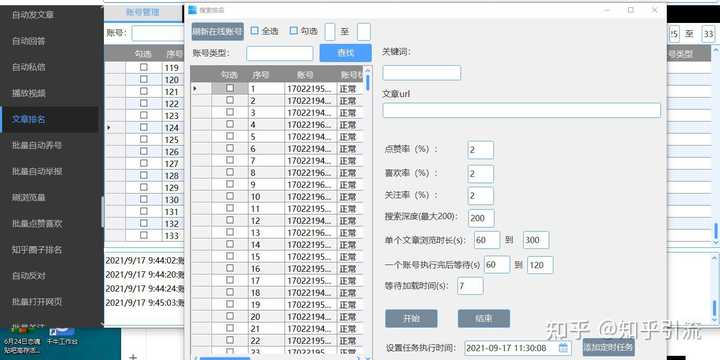Check row 130 in back account window

click(x=144, y=199)
